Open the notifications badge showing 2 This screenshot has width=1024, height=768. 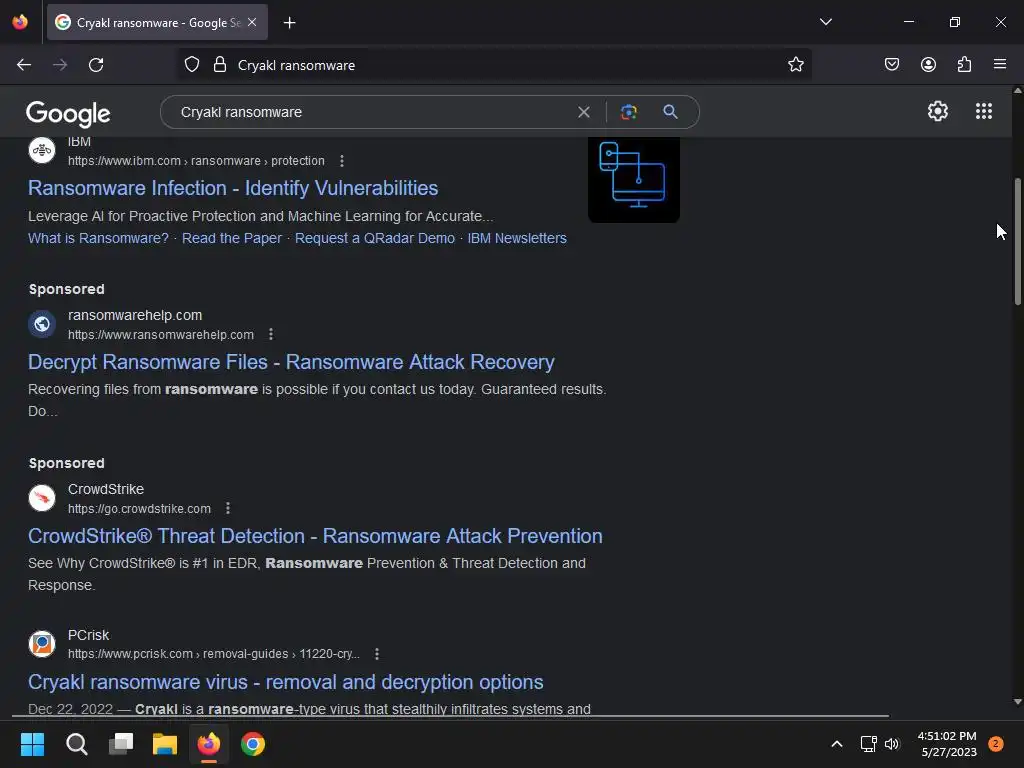(996, 744)
